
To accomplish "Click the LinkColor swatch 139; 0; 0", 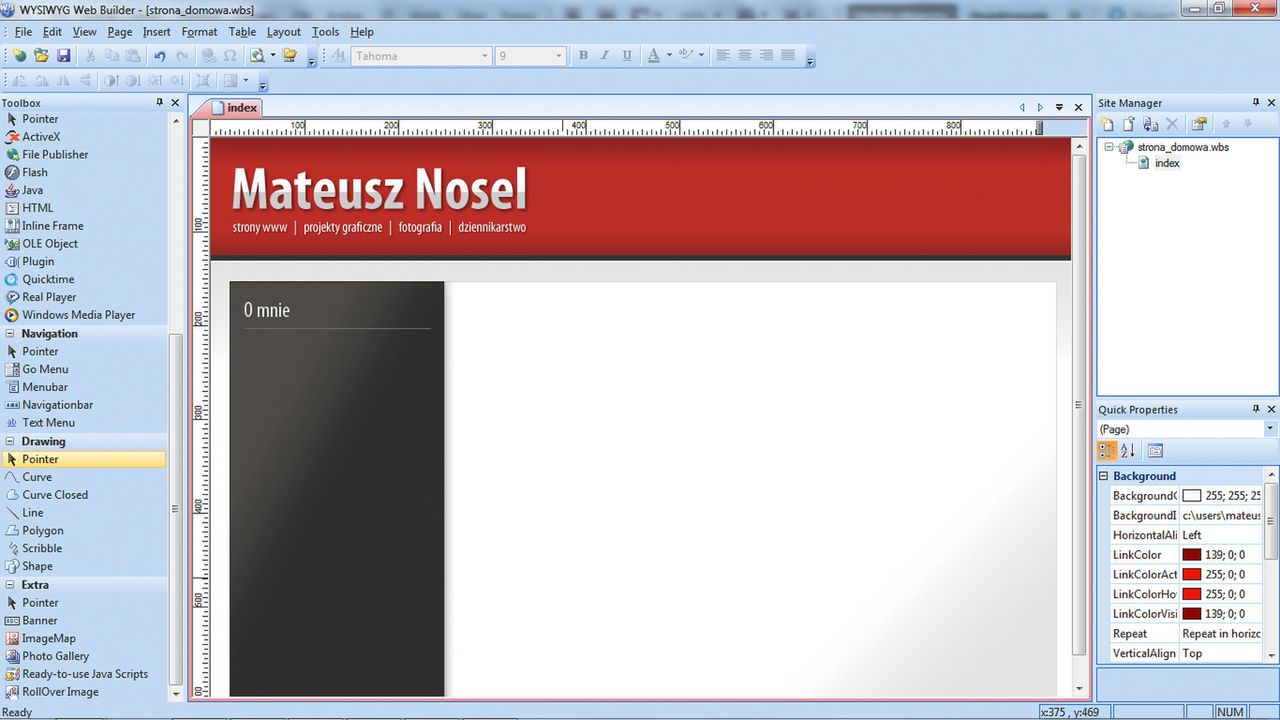I will (x=1191, y=555).
